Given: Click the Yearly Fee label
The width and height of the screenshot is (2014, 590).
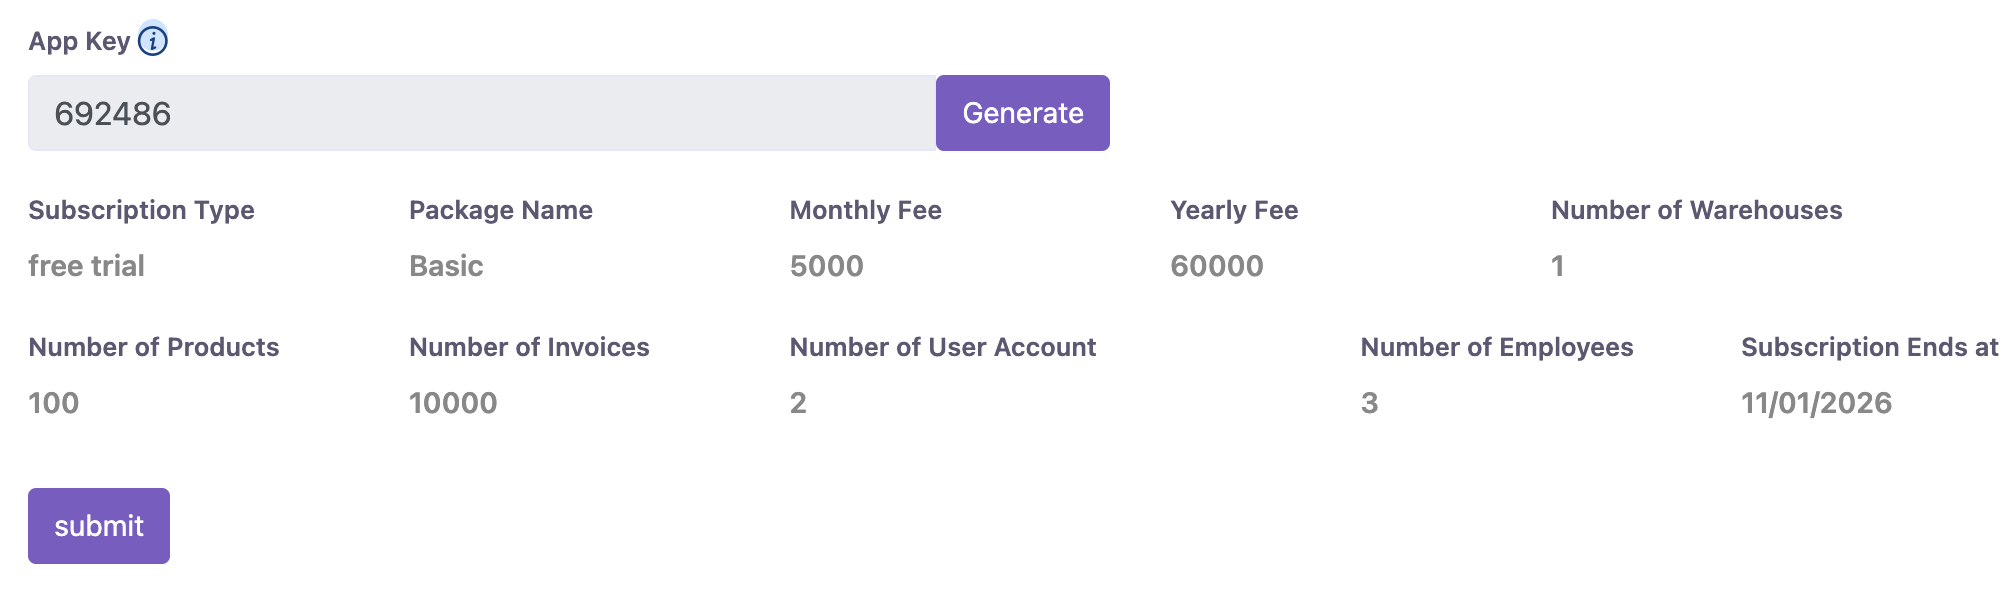Looking at the screenshot, I should pyautogui.click(x=1234, y=210).
